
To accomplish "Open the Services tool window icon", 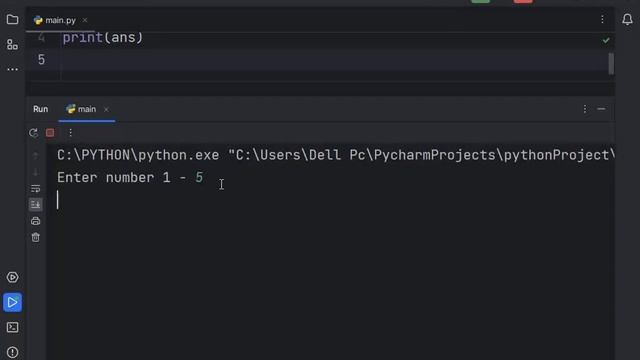I will 12,278.
